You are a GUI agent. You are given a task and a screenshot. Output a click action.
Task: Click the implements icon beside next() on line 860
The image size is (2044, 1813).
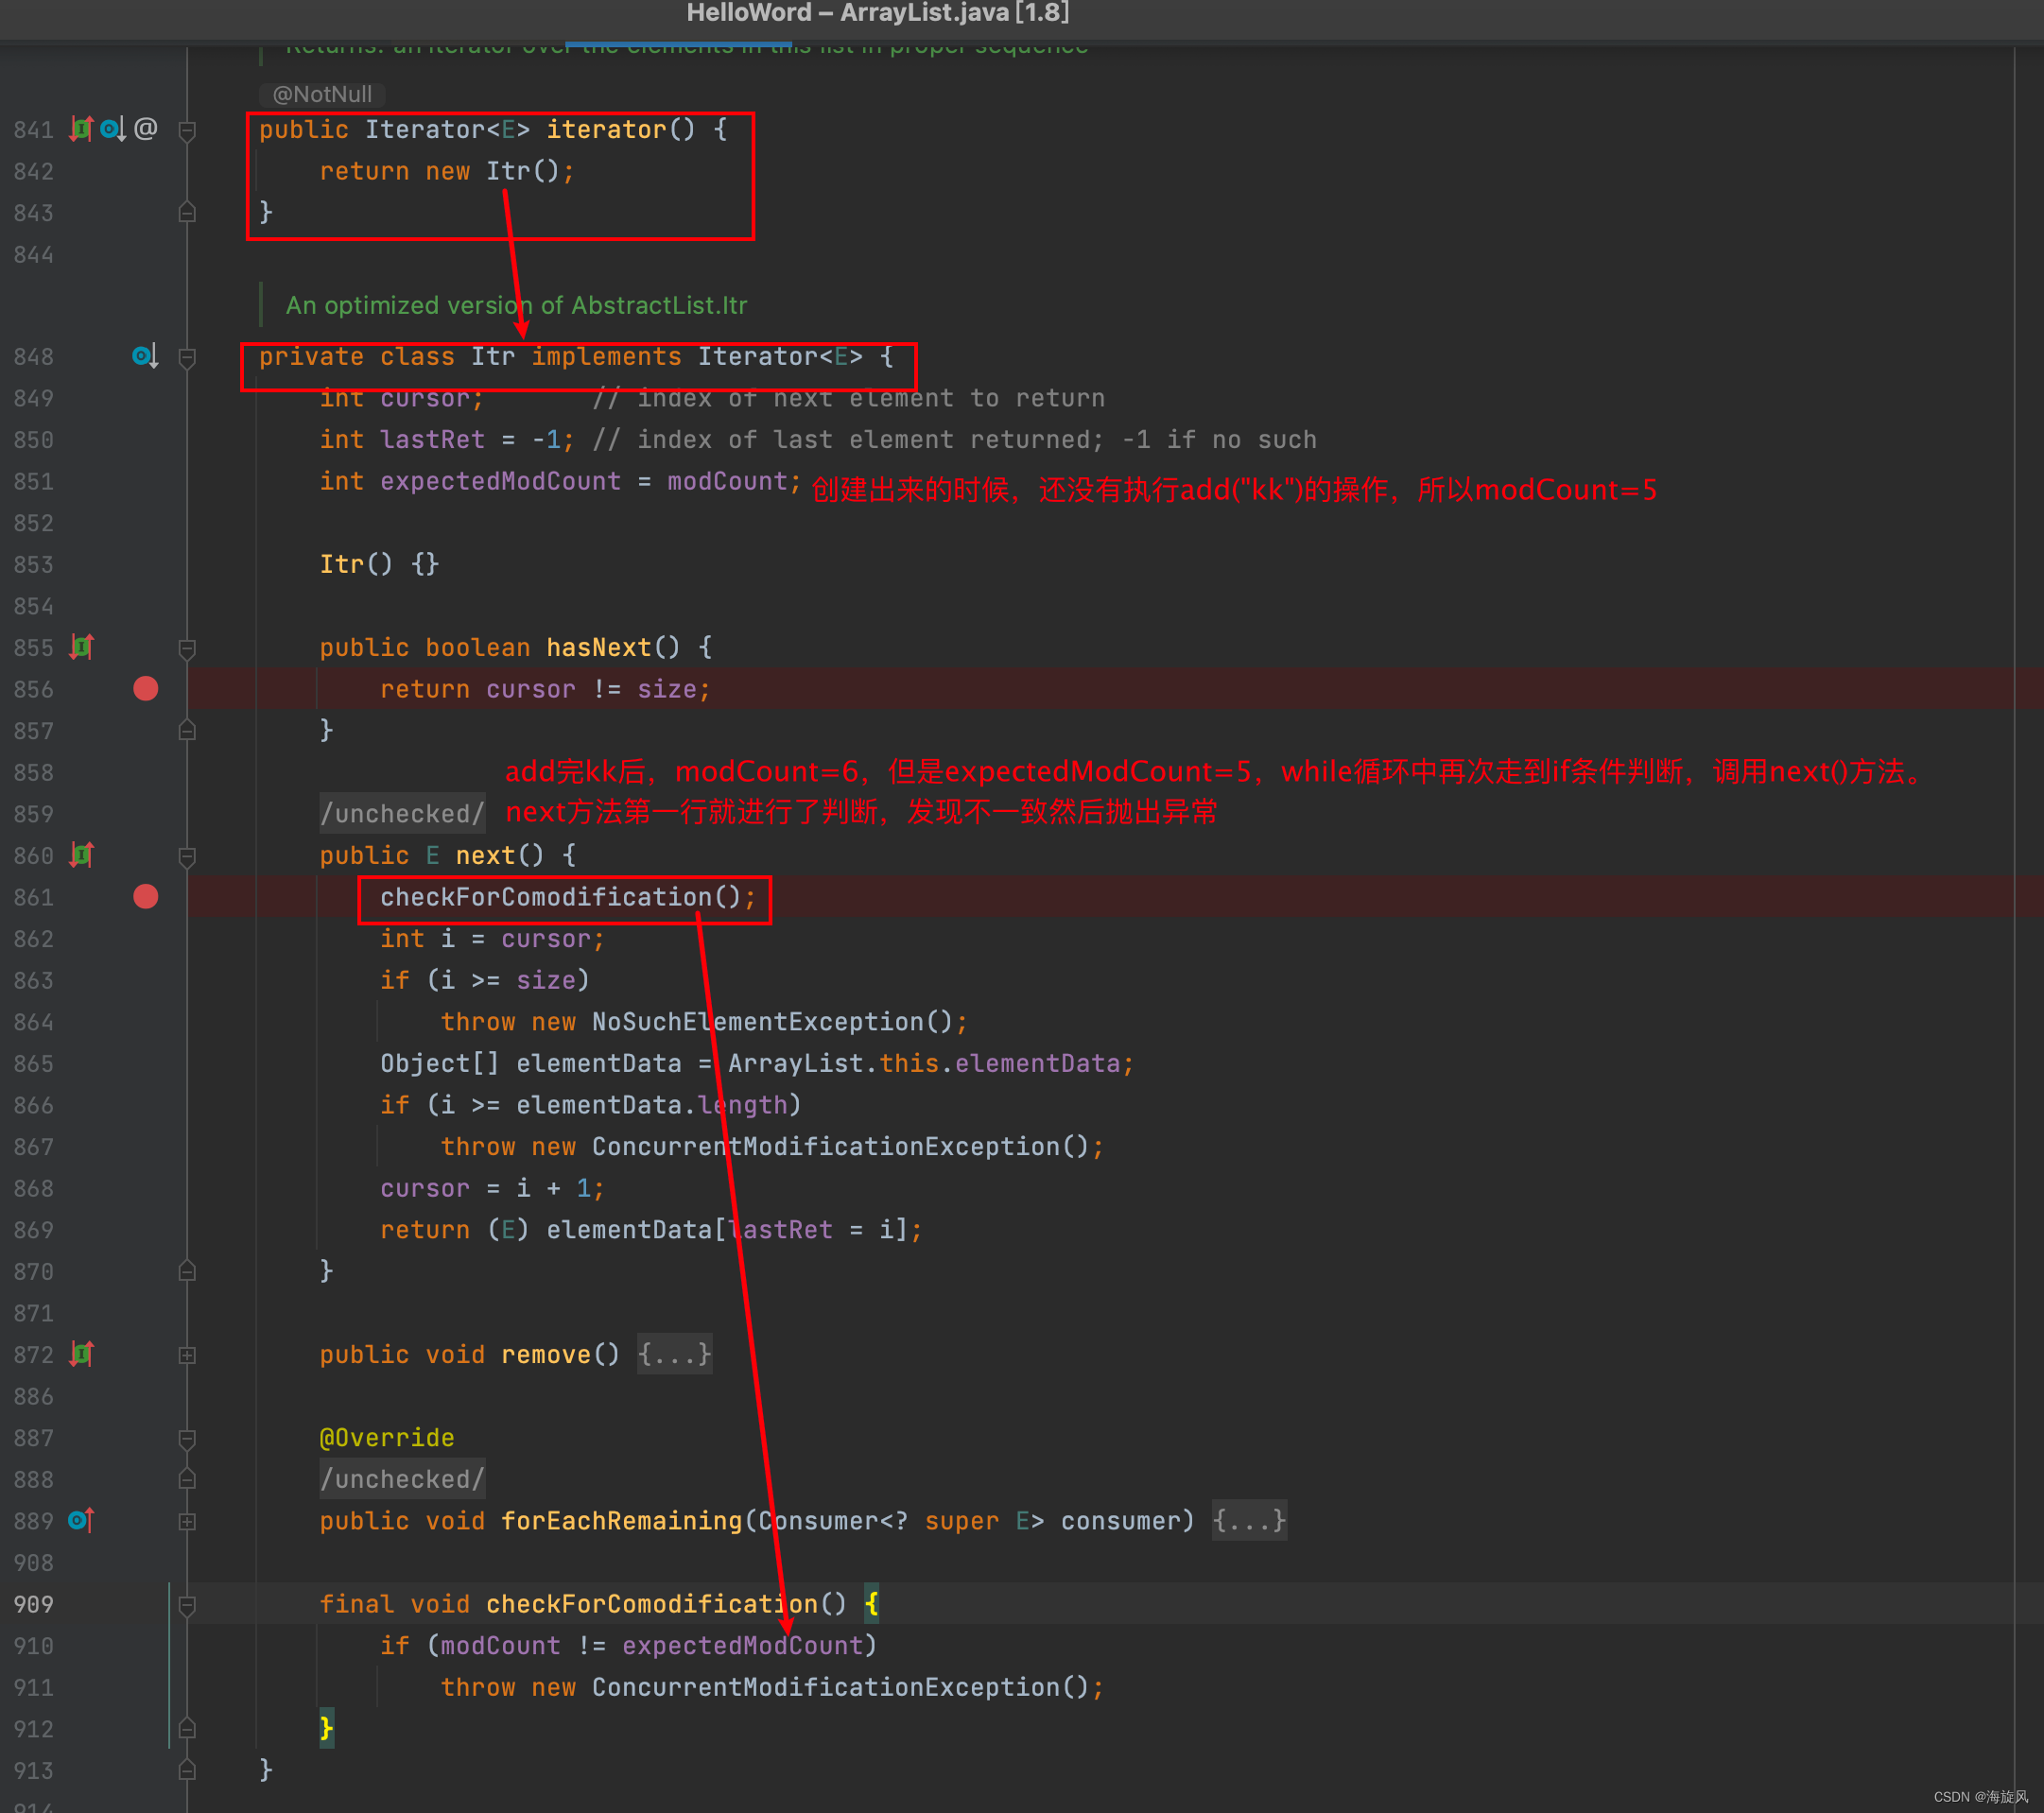coord(81,855)
